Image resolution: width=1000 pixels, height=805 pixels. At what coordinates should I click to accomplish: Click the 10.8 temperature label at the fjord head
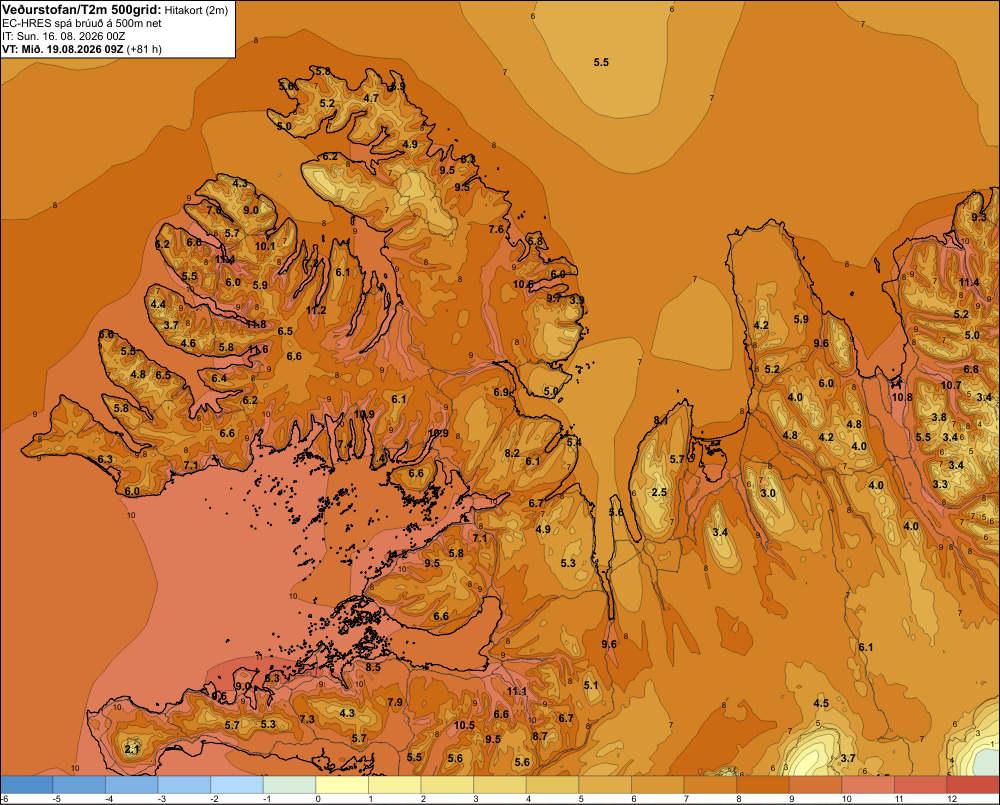(902, 397)
